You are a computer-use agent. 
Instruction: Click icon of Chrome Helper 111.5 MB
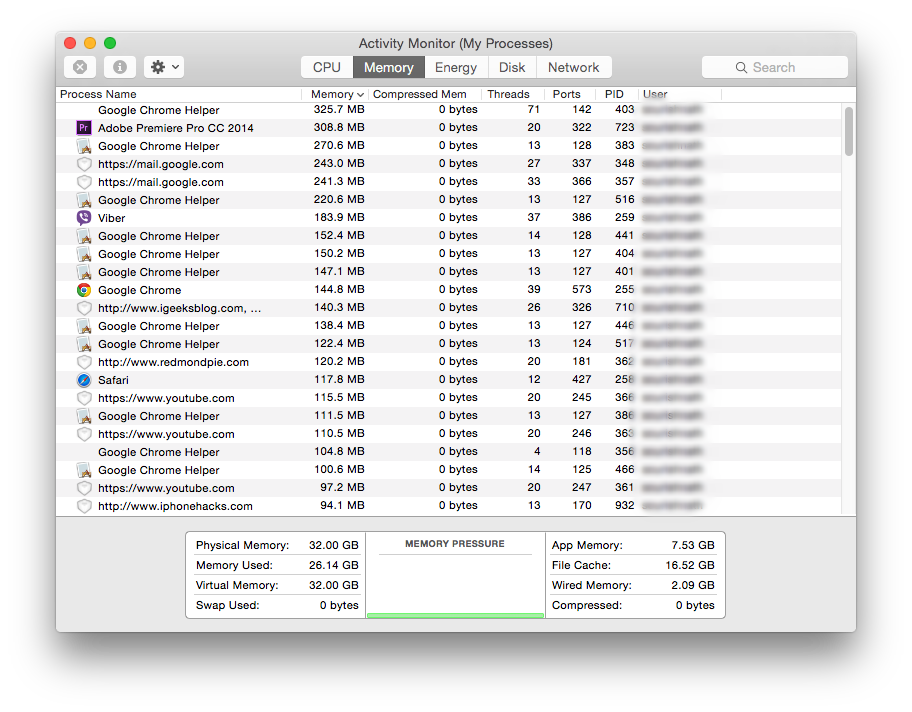(x=84, y=416)
